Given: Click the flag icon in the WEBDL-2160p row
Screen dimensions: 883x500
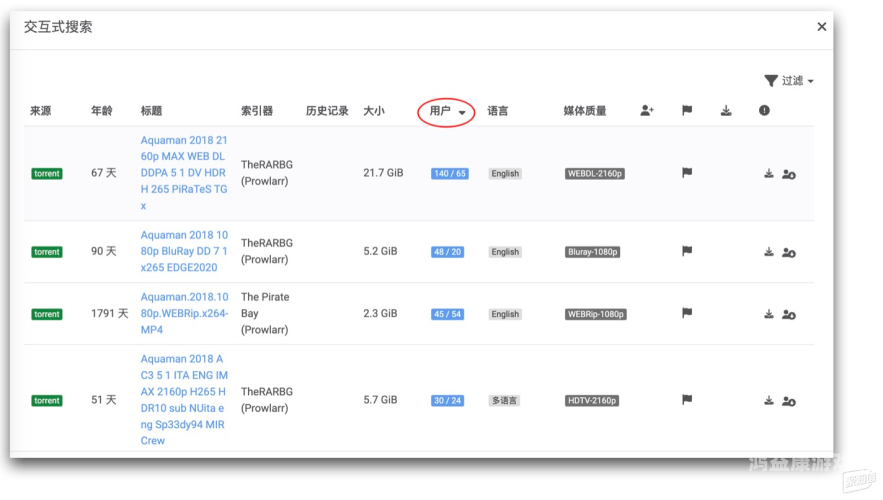Looking at the screenshot, I should click(x=687, y=173).
